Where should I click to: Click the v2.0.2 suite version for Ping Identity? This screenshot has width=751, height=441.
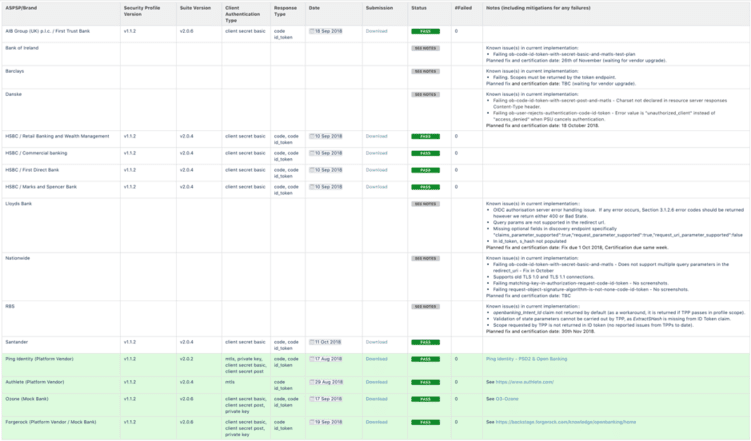(x=187, y=359)
